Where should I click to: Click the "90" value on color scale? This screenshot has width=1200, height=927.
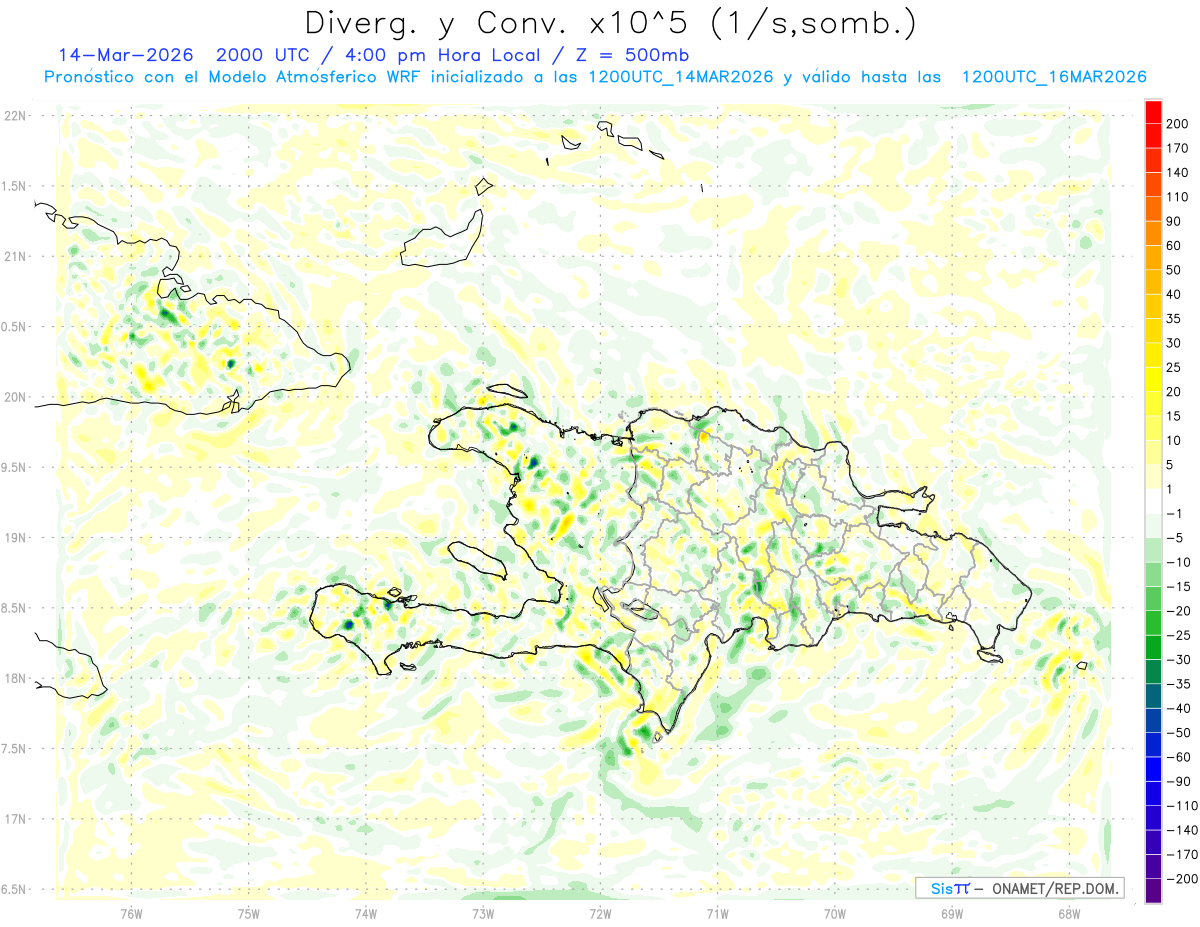1174,221
